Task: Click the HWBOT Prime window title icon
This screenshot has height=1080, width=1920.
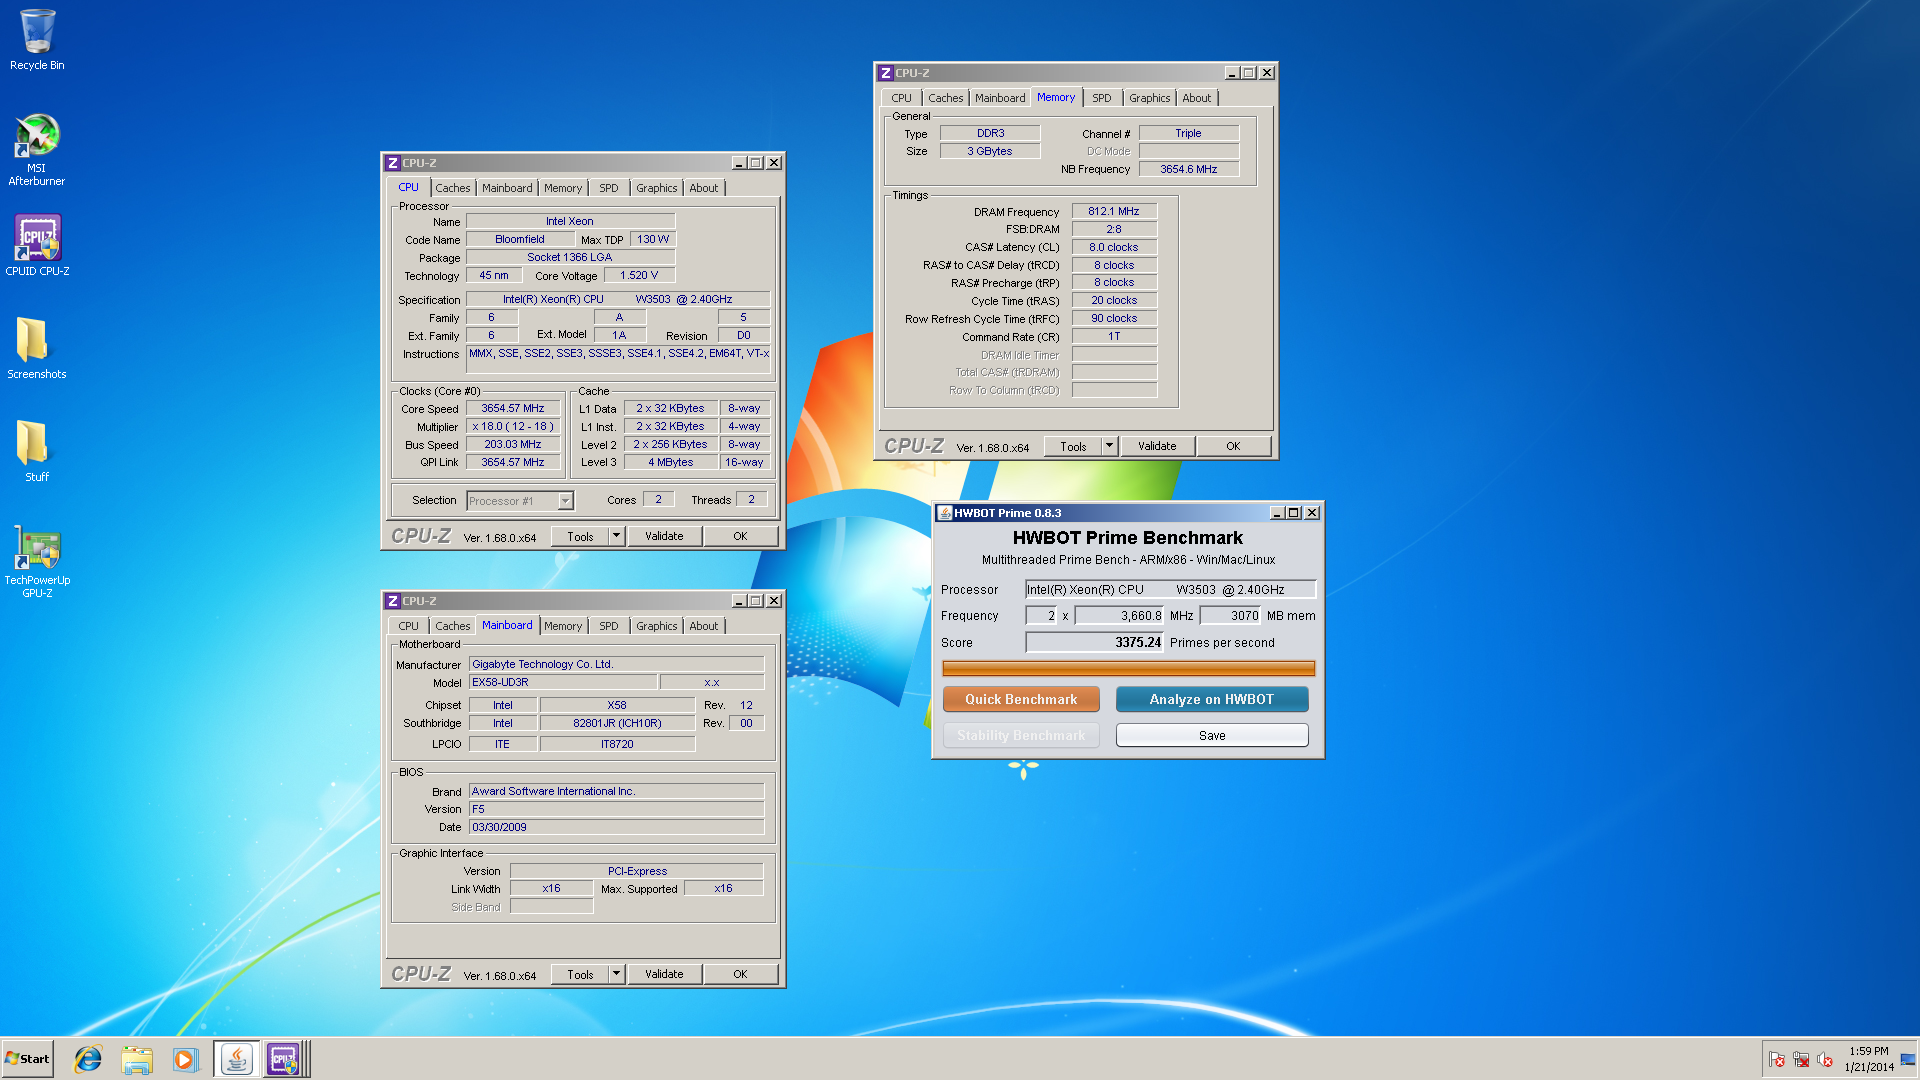Action: [x=944, y=513]
